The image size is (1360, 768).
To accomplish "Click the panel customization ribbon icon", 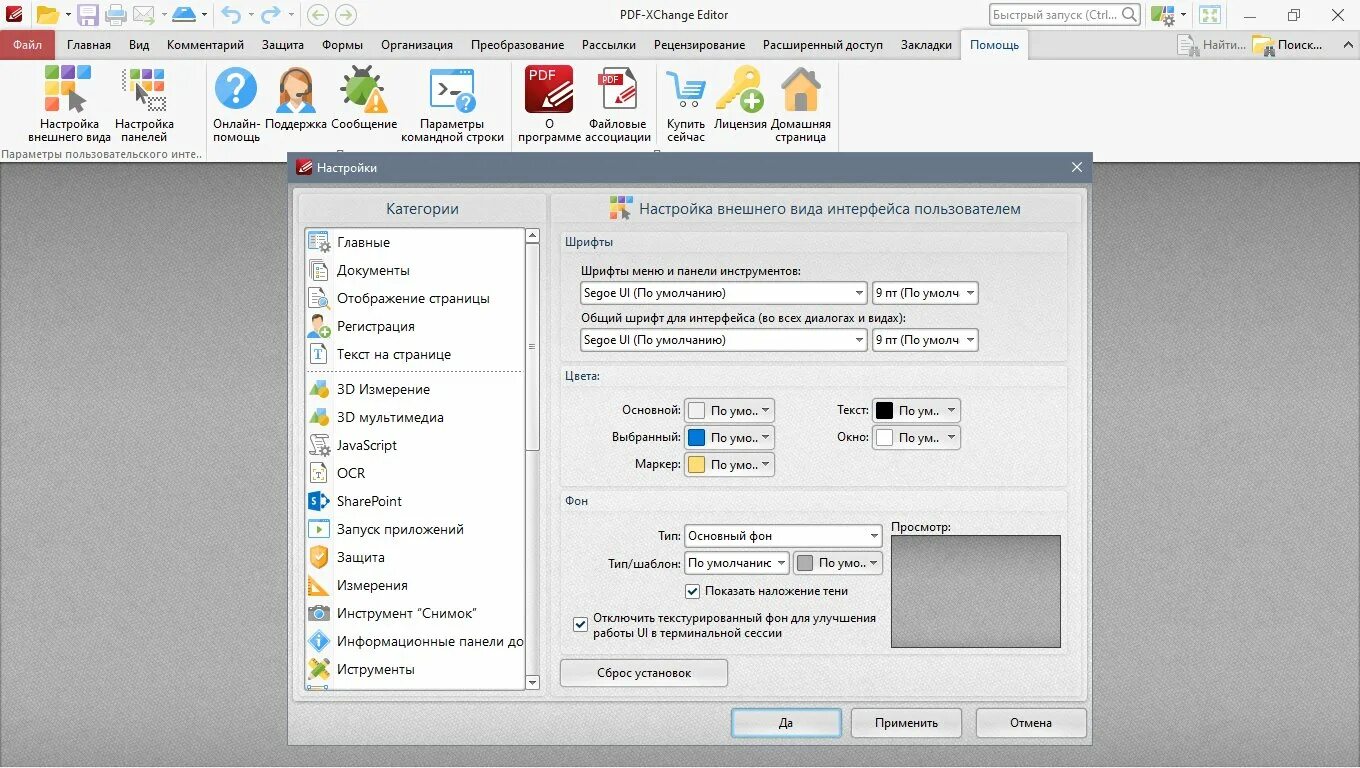I will coord(144,104).
